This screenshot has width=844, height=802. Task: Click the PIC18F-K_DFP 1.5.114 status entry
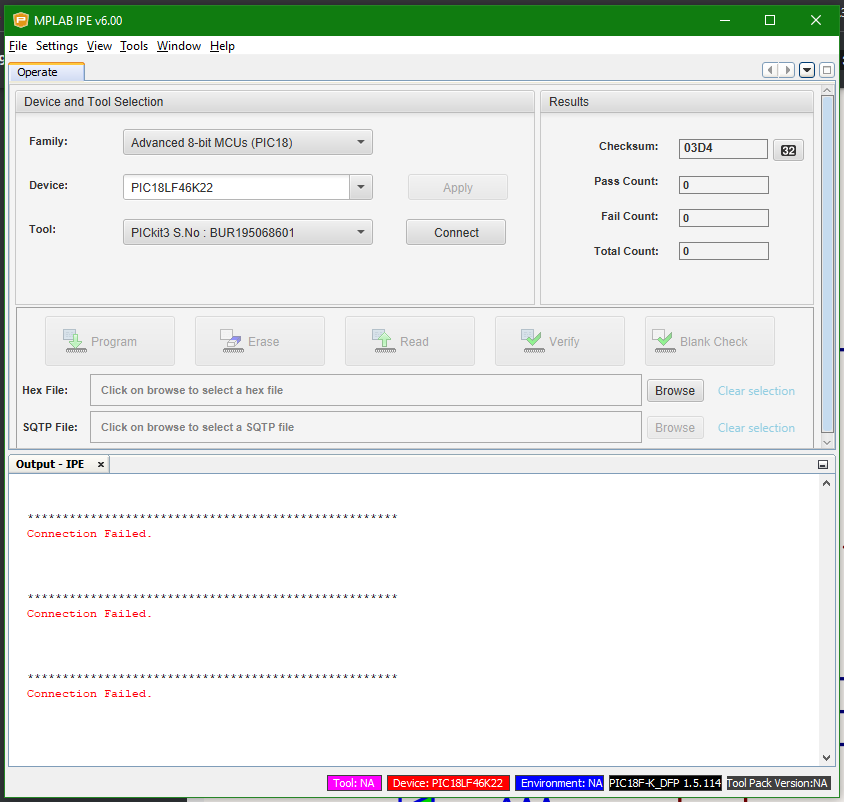[665, 783]
